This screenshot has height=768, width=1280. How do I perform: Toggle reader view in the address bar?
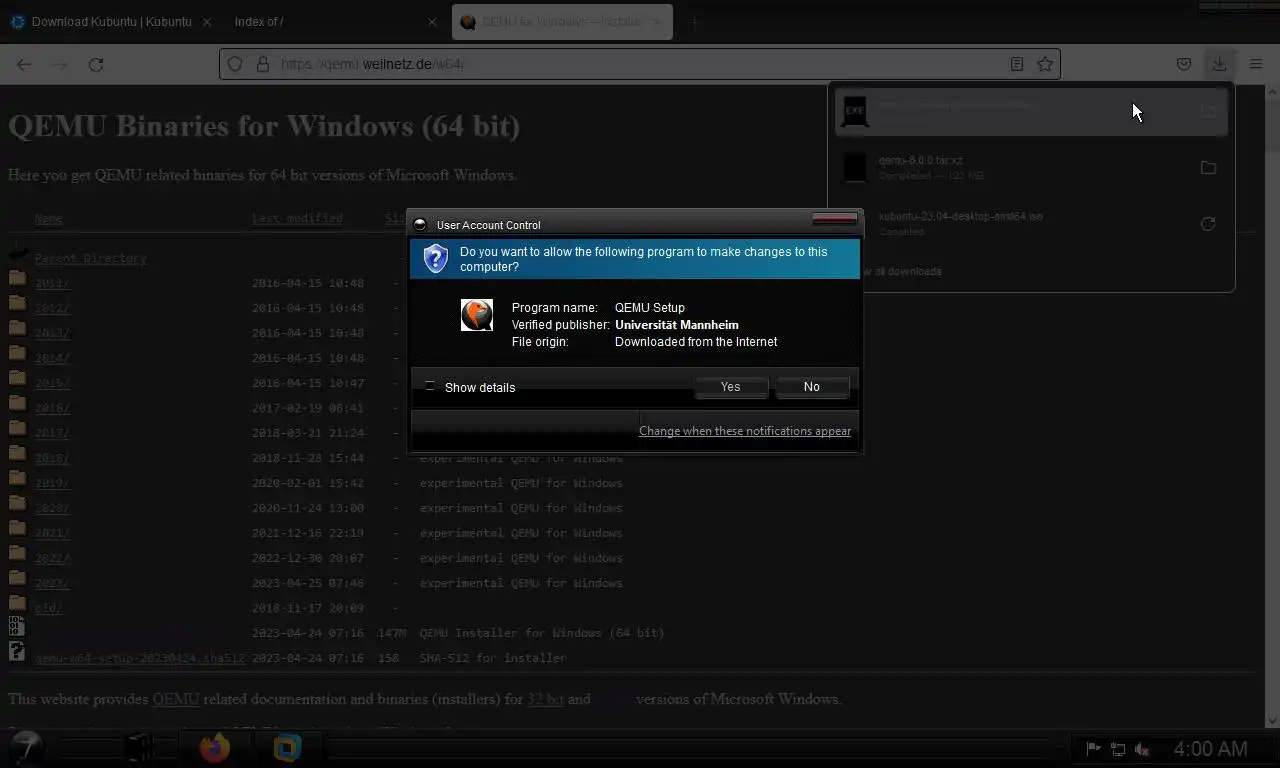pos(1016,64)
